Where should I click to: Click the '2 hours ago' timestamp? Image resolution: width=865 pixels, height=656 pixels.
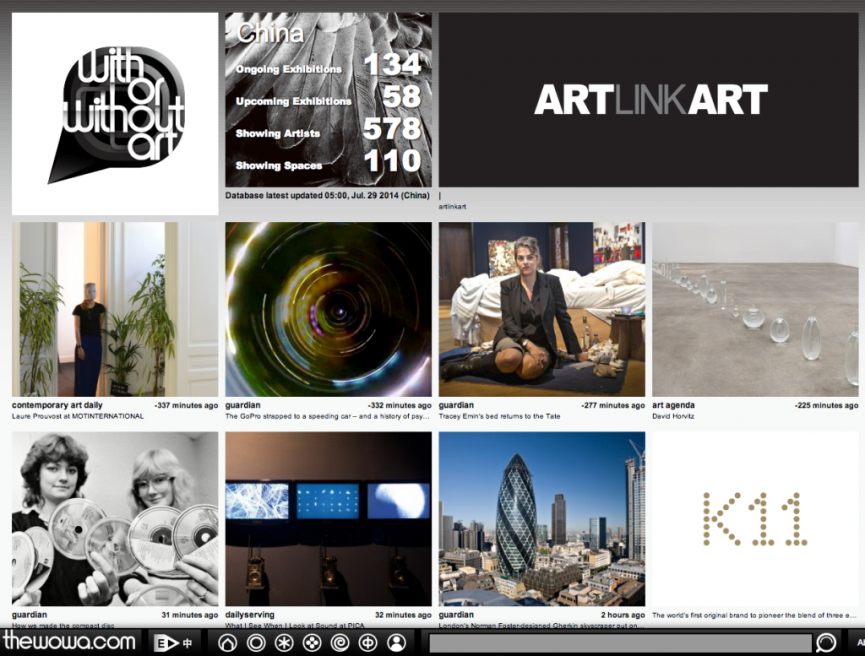(x=623, y=615)
